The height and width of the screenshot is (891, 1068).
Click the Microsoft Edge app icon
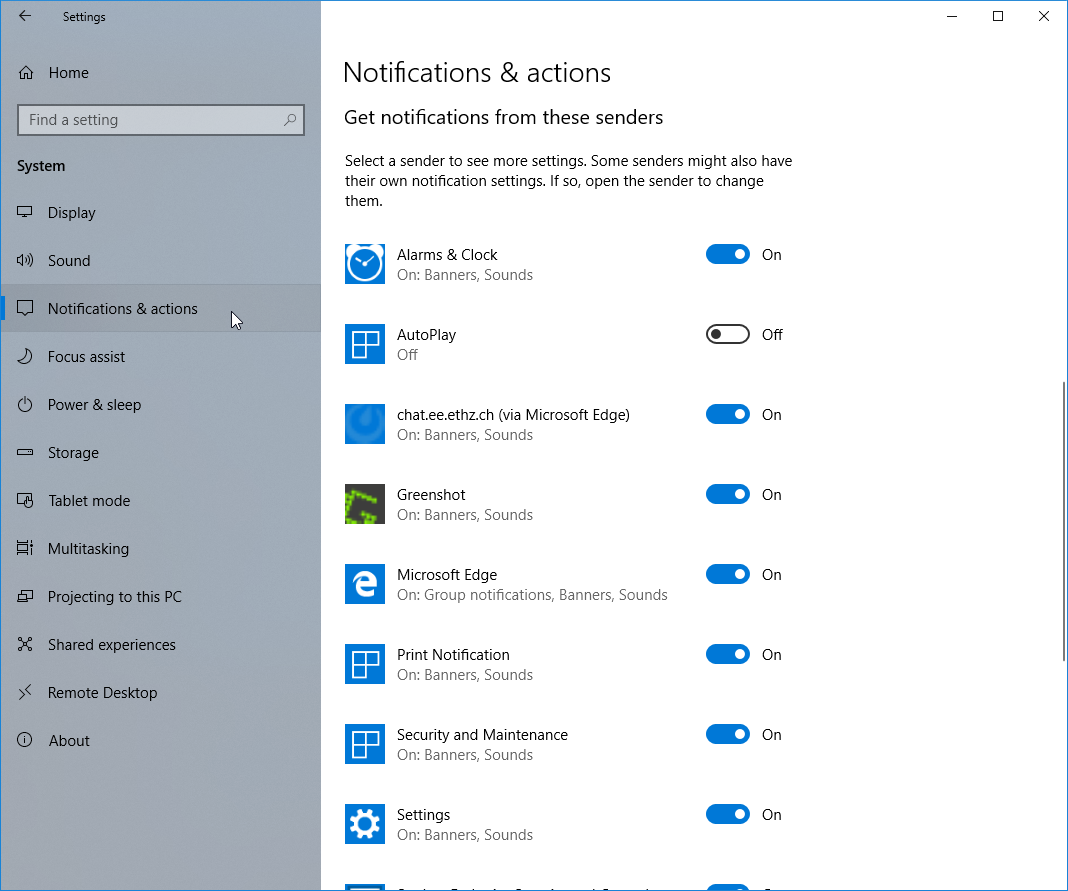tap(364, 584)
